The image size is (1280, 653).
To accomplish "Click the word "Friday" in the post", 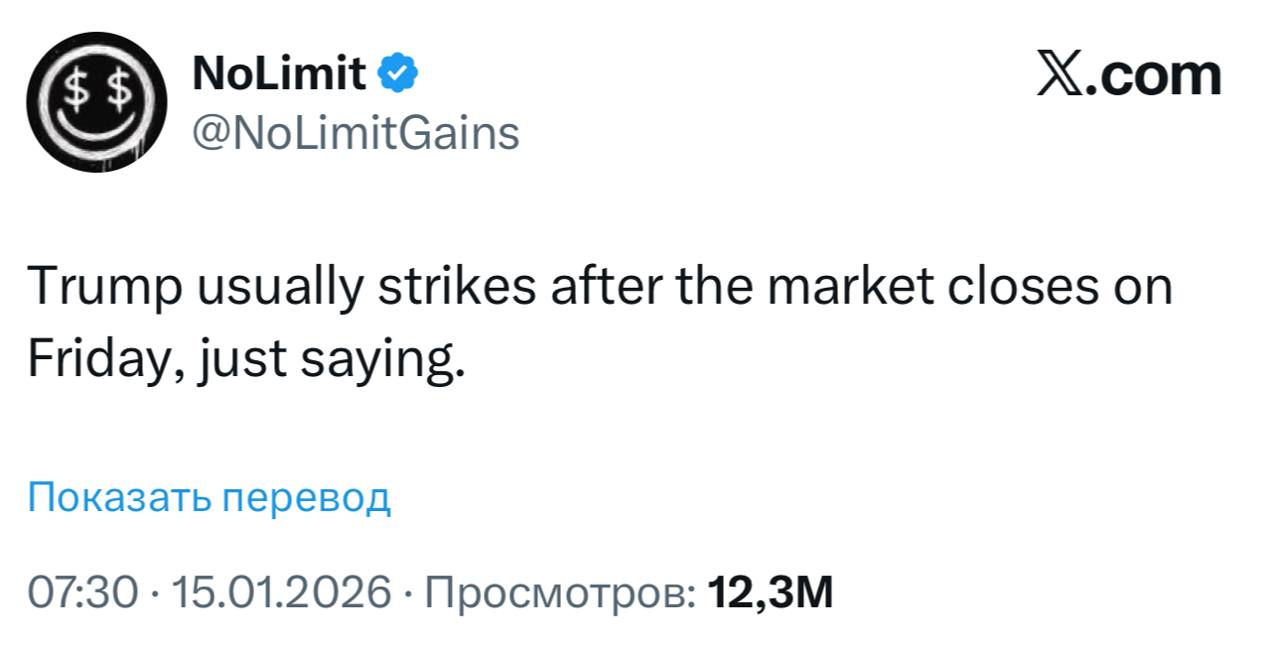I will [x=90, y=358].
